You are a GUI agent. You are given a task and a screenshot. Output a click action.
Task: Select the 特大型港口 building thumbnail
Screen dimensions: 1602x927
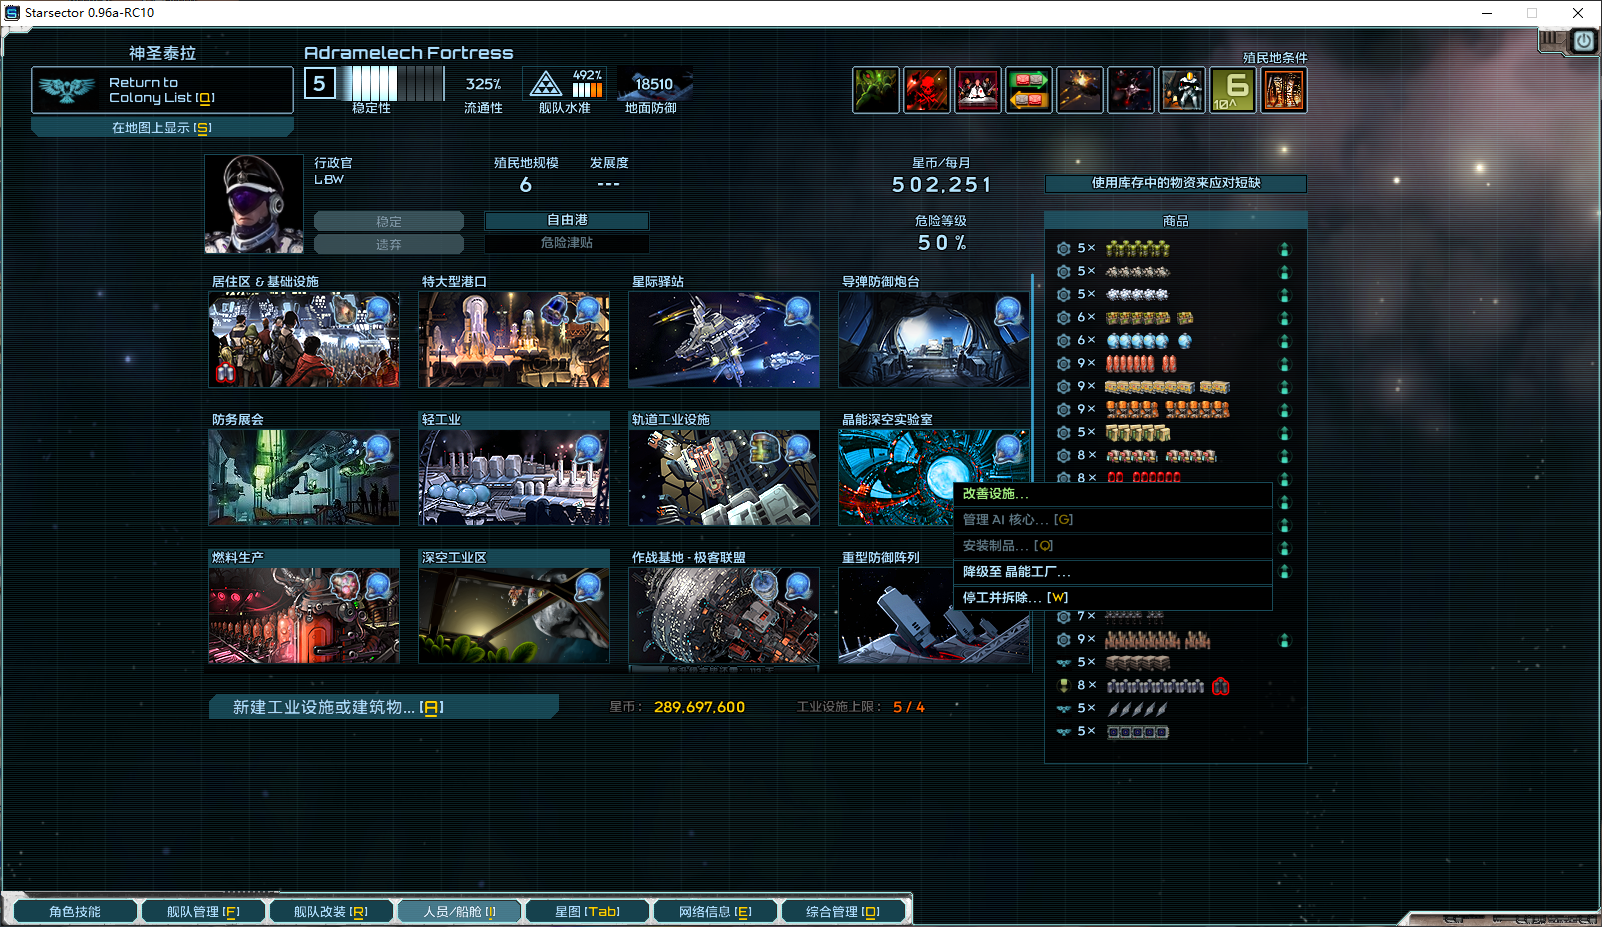click(x=514, y=340)
